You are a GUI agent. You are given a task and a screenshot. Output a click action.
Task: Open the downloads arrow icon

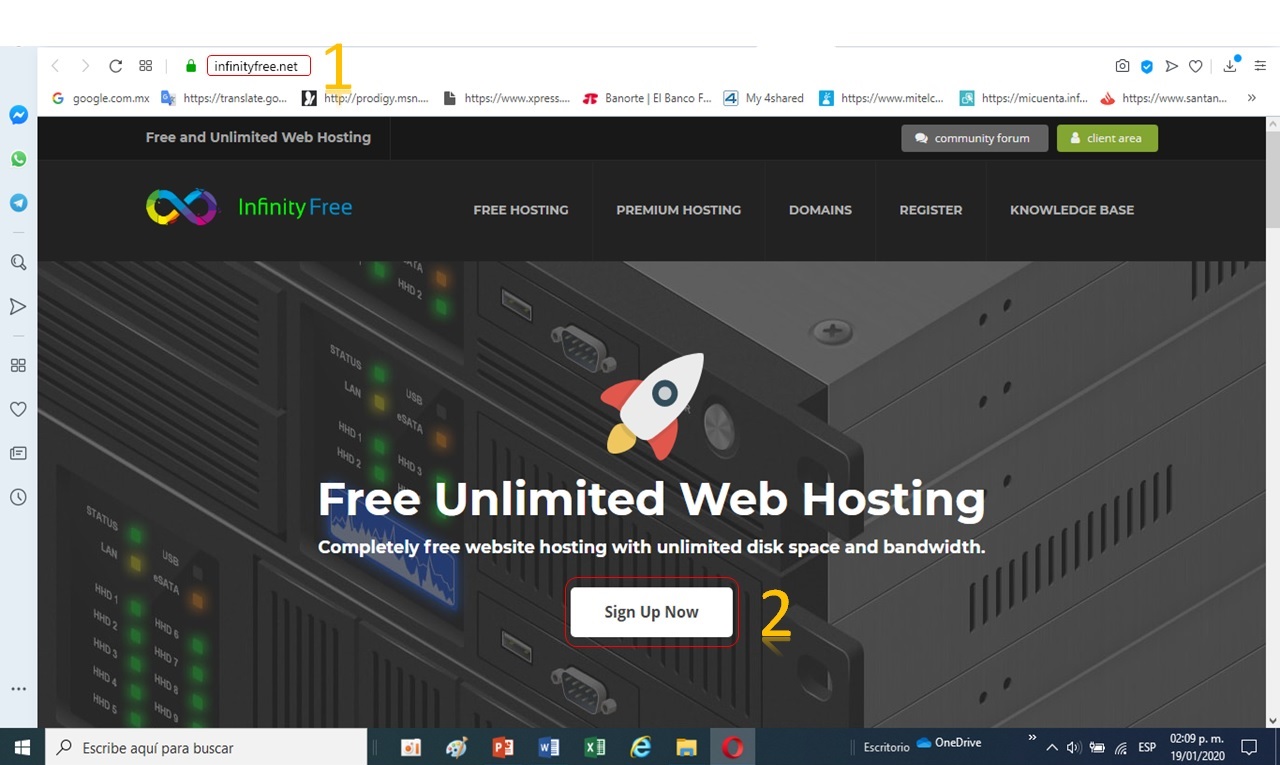pos(1230,66)
